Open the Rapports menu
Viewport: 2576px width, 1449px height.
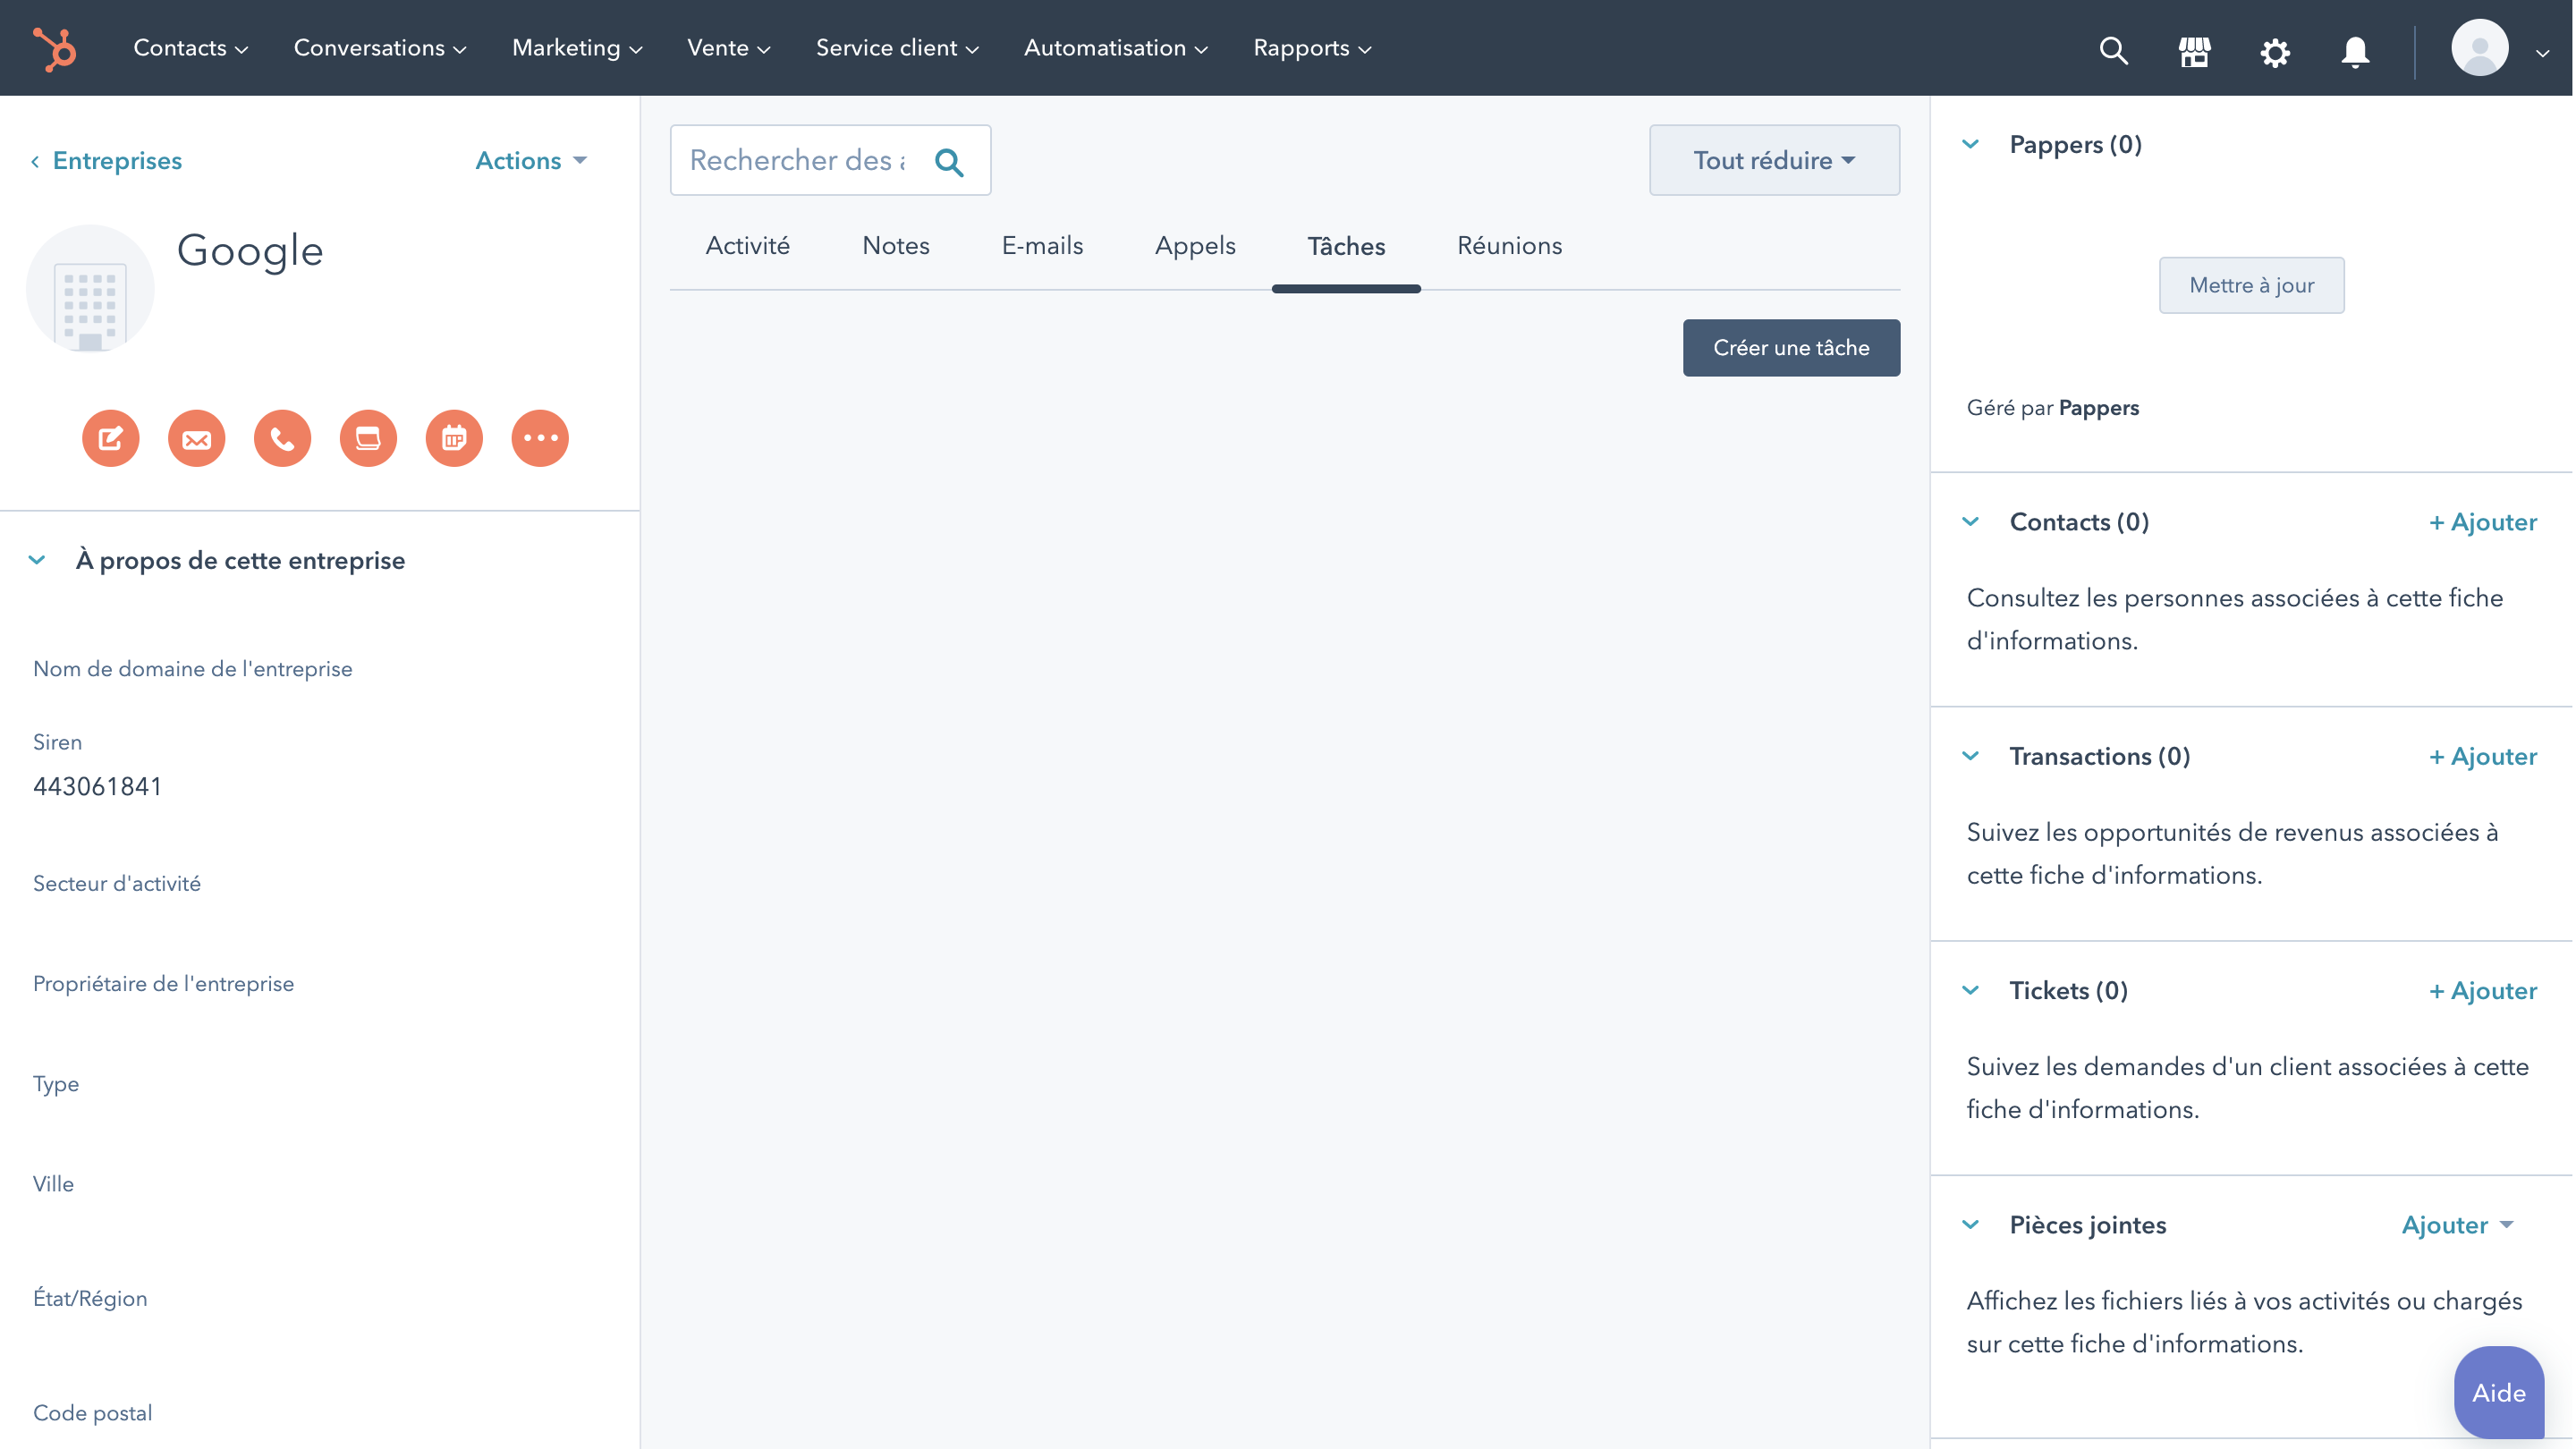click(1312, 48)
